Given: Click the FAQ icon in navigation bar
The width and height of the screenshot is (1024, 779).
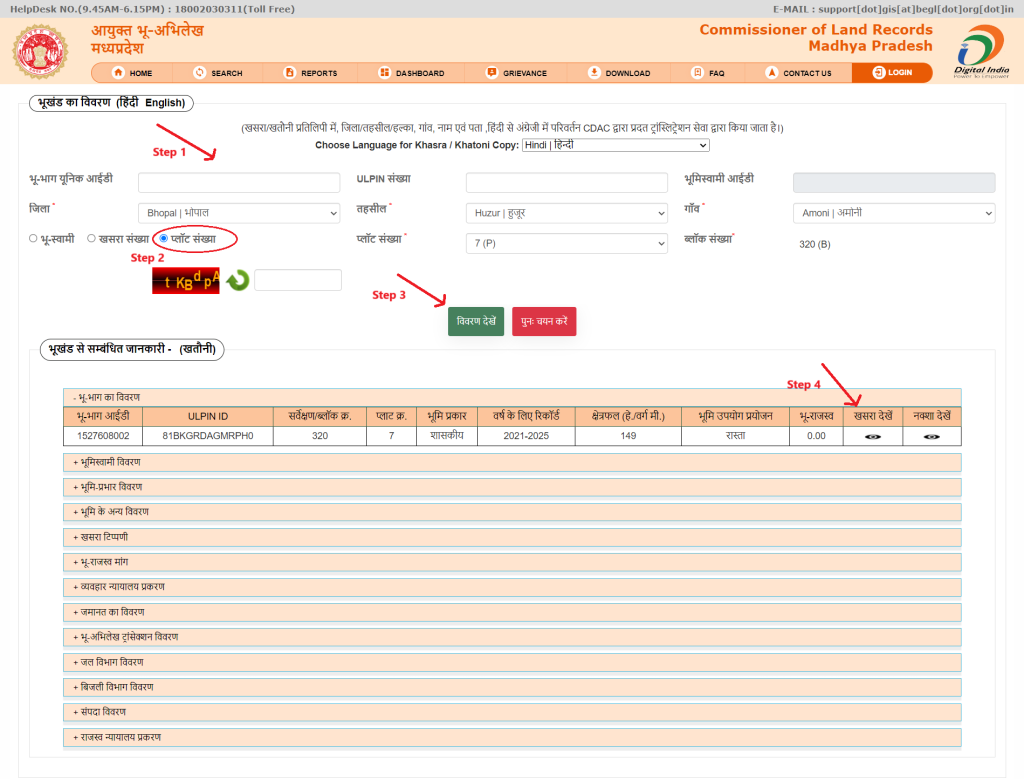Looking at the screenshot, I should pos(698,73).
